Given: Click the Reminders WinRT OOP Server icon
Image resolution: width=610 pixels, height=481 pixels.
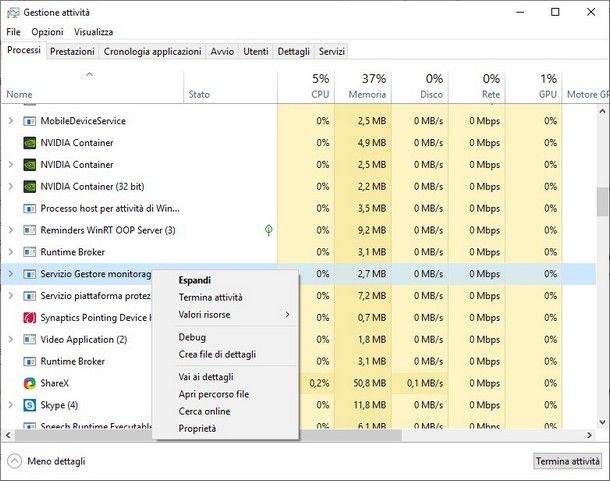Looking at the screenshot, I should click(30, 230).
